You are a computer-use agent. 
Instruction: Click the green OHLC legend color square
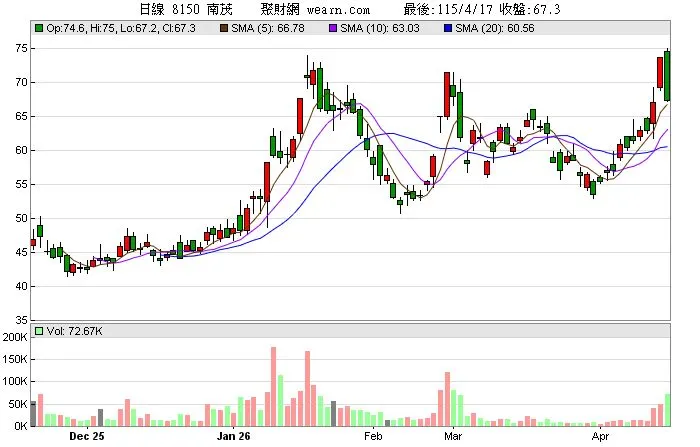click(x=39, y=28)
